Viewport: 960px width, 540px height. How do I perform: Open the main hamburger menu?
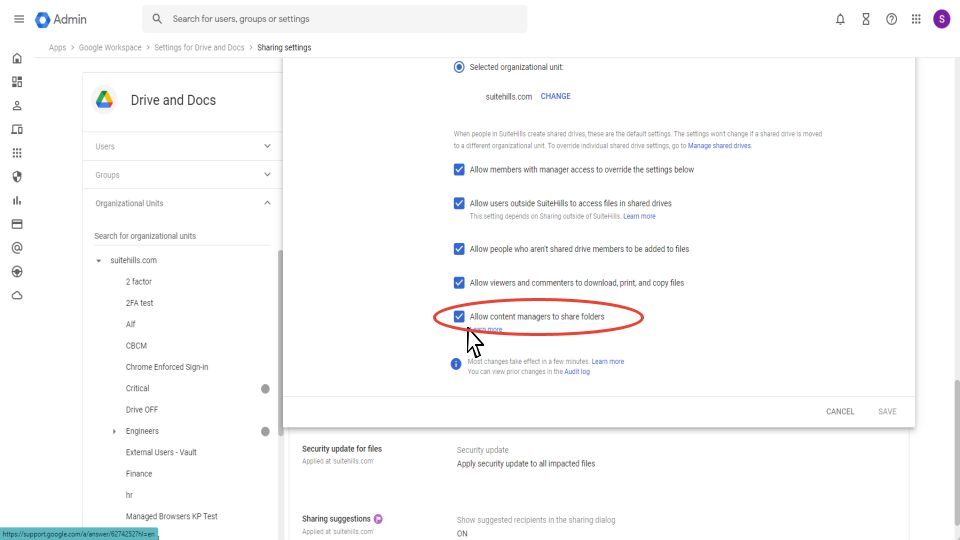(x=19, y=19)
